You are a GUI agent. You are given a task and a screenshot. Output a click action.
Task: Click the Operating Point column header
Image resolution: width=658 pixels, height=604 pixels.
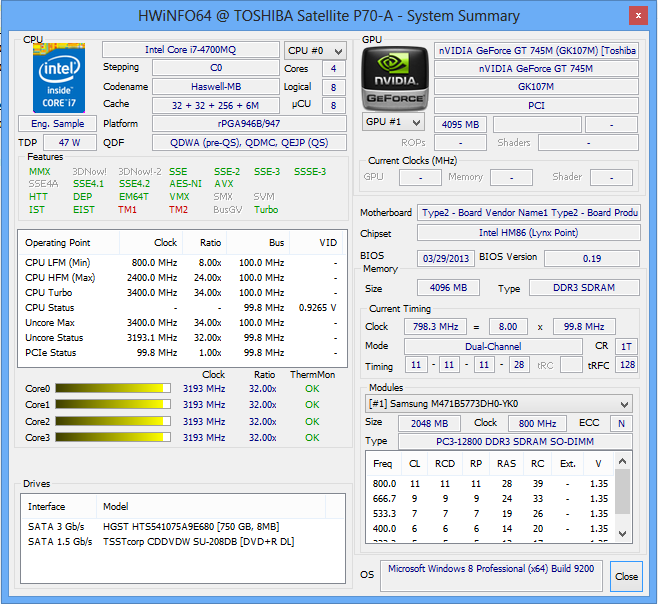[x=69, y=243]
